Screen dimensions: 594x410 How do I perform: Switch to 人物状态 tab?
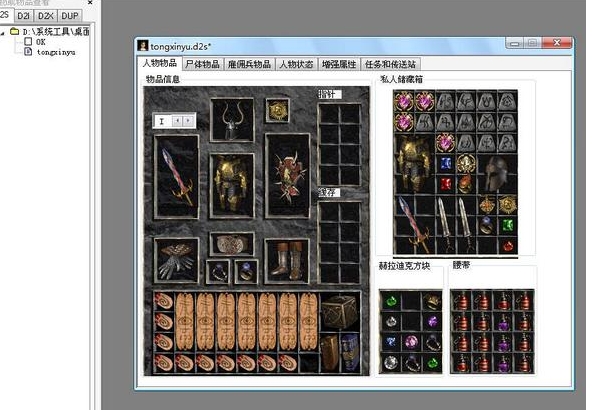[296, 64]
